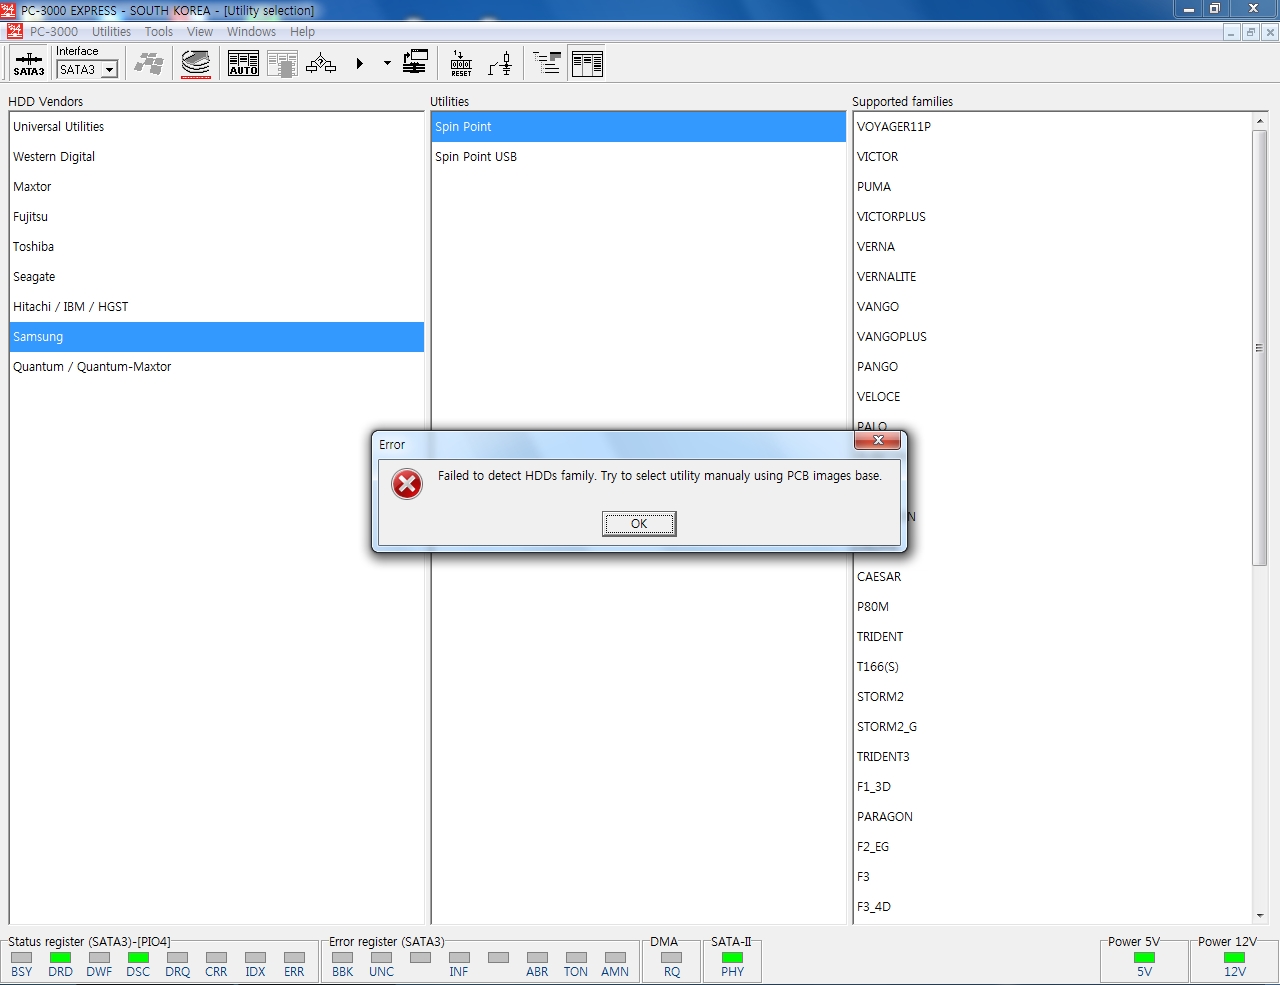Select VELOCE family
Image resolution: width=1280 pixels, height=985 pixels.
click(x=1052, y=397)
